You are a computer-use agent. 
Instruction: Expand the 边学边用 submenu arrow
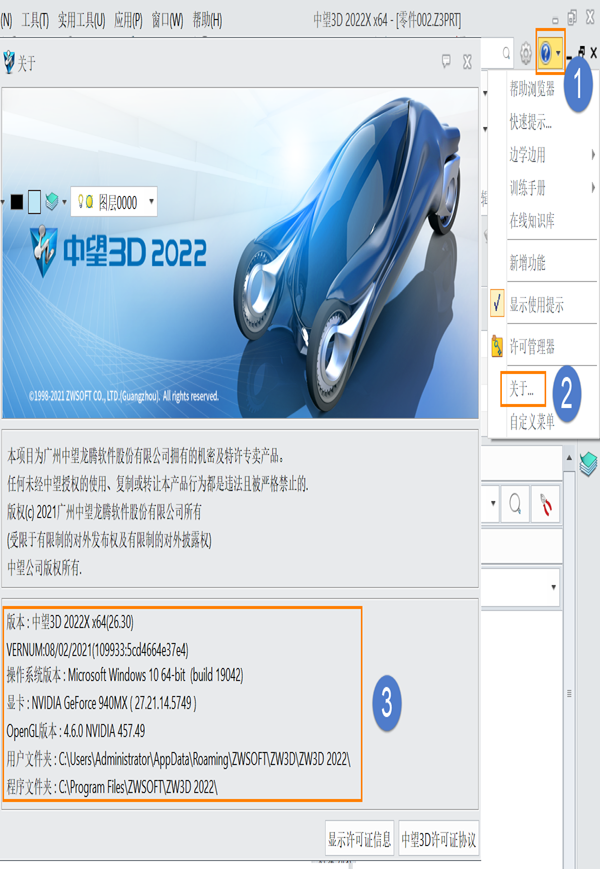[x=593, y=155]
